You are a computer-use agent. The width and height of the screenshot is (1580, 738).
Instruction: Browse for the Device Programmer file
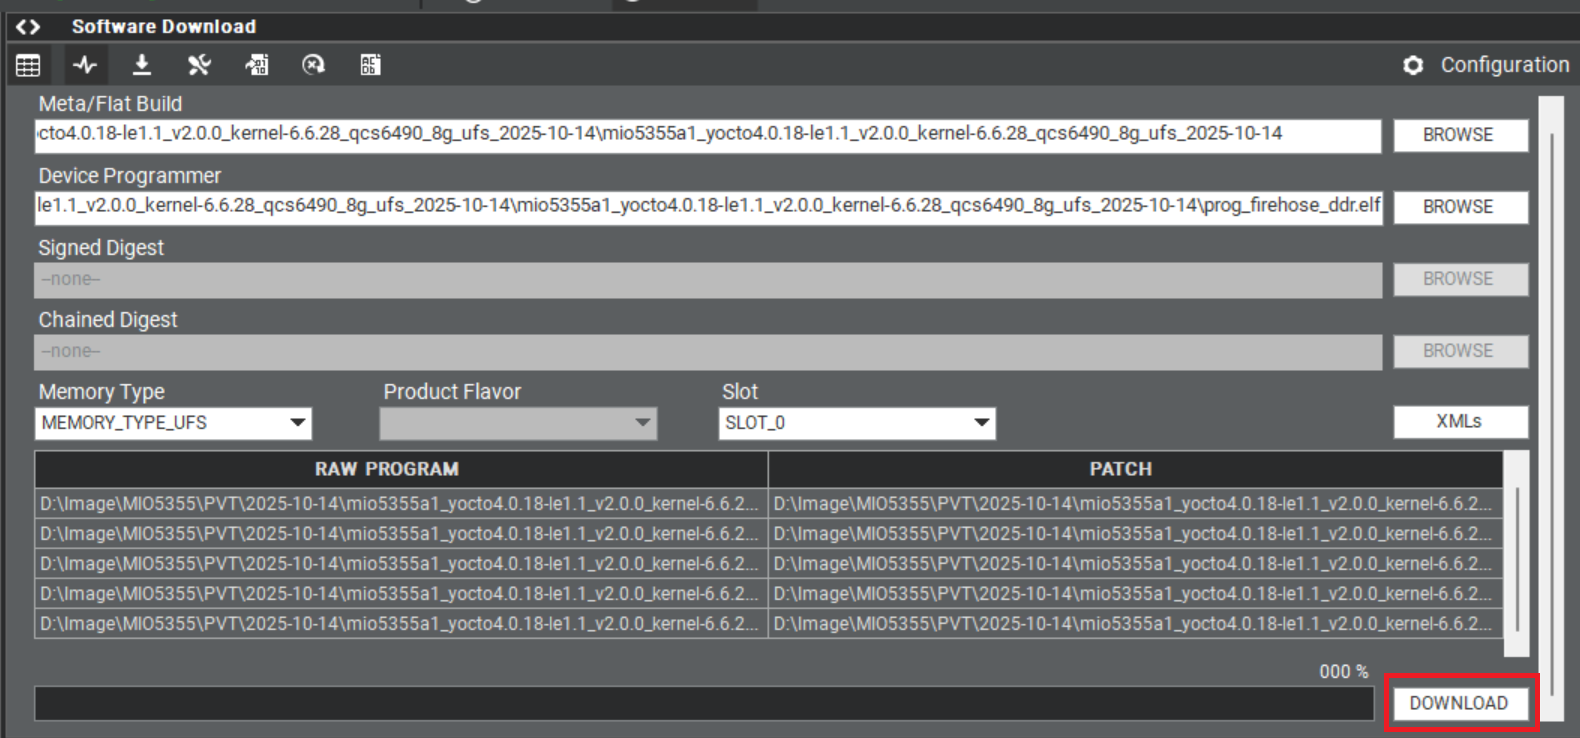pyautogui.click(x=1459, y=207)
